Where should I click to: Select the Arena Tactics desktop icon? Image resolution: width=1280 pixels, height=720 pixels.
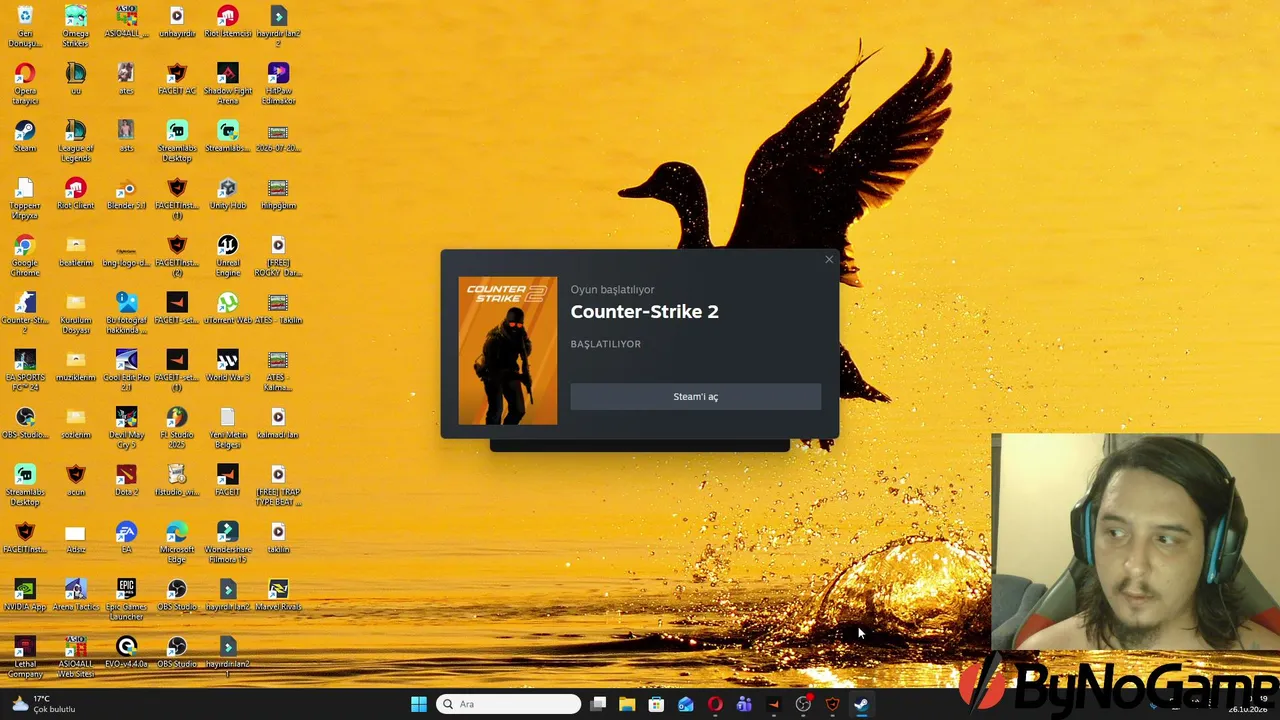pyautogui.click(x=76, y=595)
